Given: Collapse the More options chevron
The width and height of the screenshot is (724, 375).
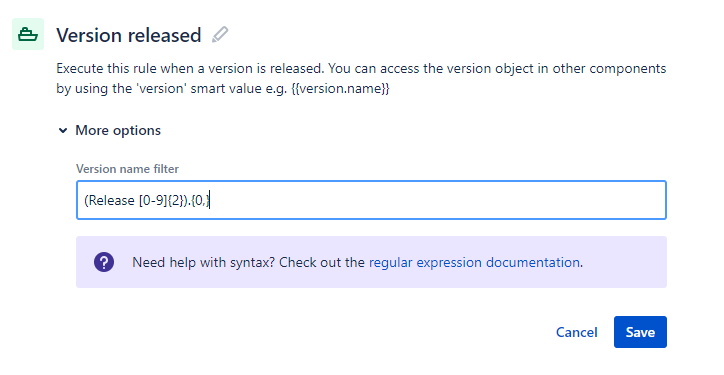Looking at the screenshot, I should coord(63,131).
